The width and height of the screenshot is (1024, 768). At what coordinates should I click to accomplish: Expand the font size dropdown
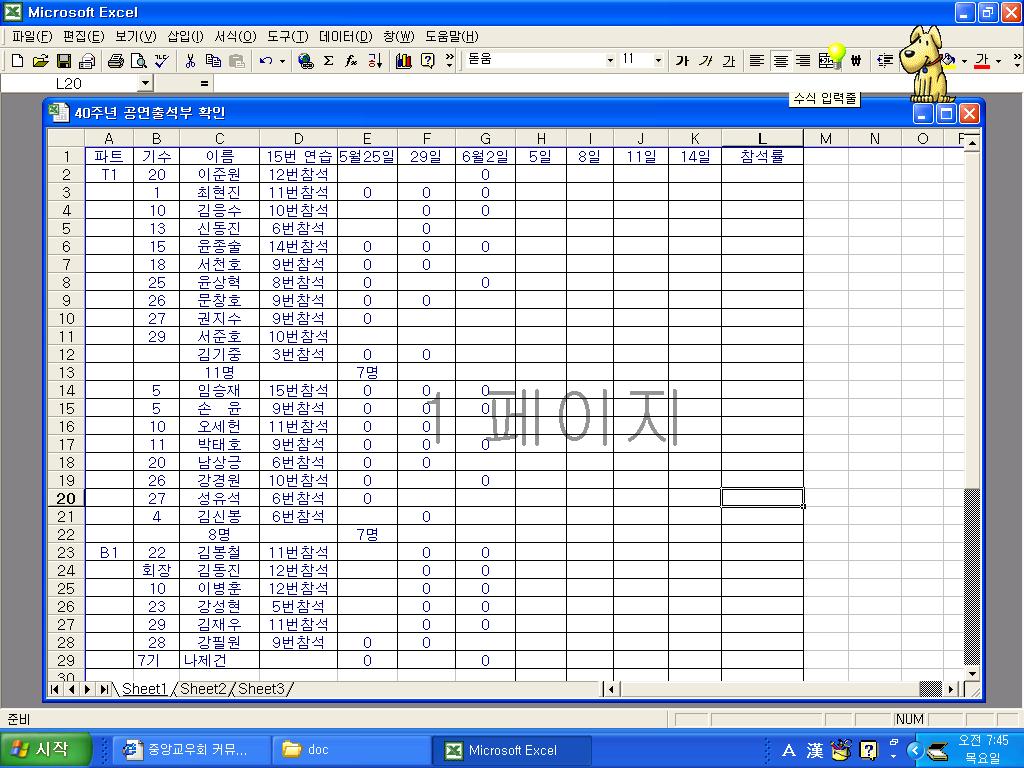658,61
